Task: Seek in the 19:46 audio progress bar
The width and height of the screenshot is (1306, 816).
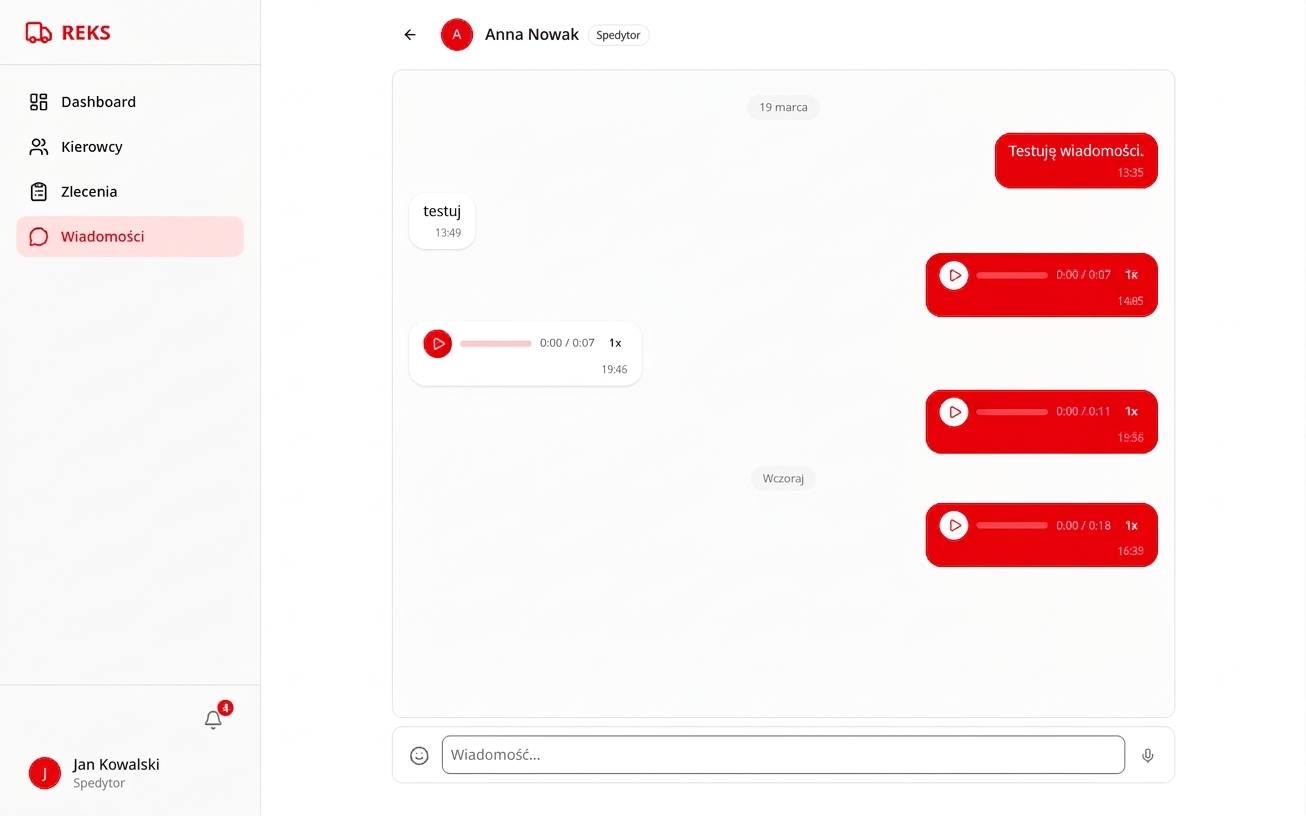Action: point(496,344)
